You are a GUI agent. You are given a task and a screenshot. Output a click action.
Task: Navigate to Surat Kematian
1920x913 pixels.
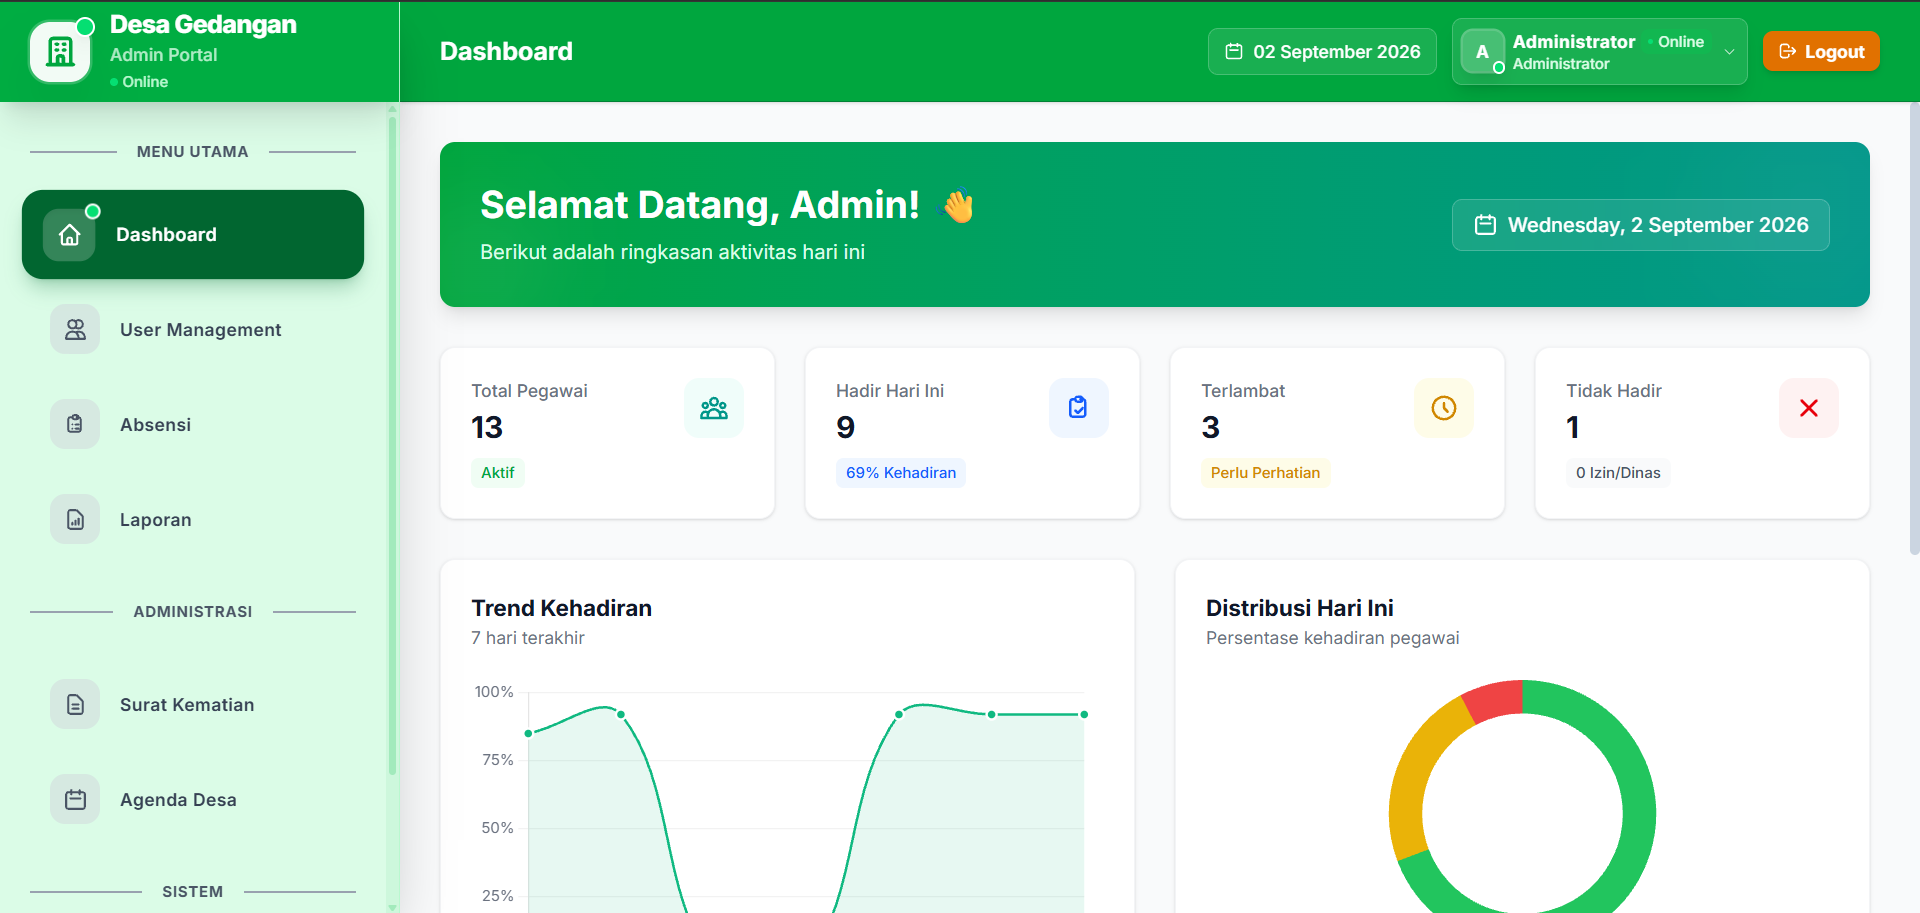[193, 705]
